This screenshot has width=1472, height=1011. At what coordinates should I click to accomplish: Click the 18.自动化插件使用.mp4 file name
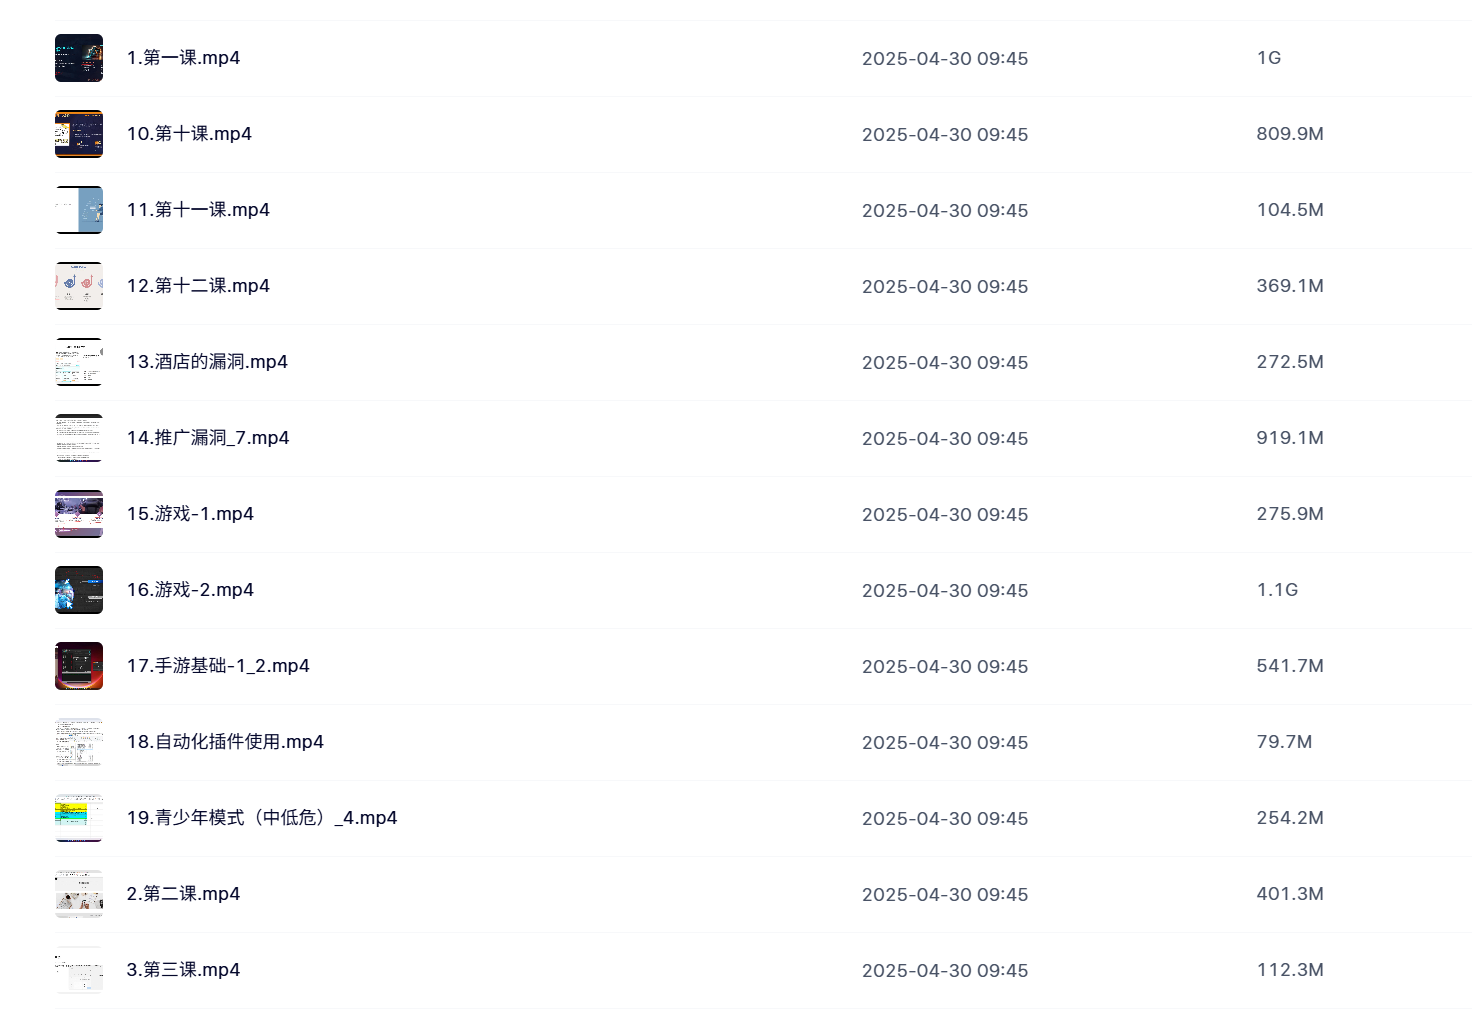tap(225, 742)
